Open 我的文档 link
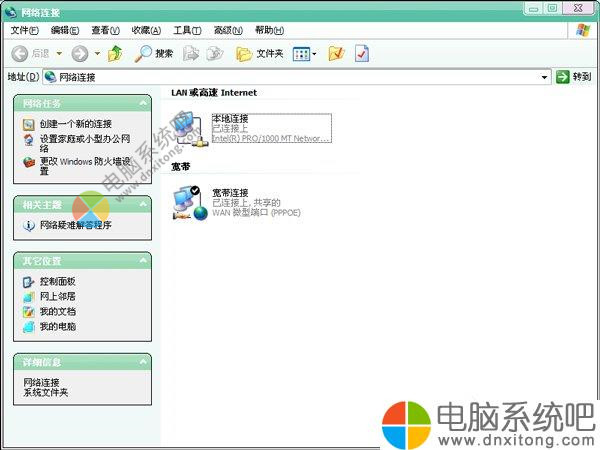 point(58,311)
